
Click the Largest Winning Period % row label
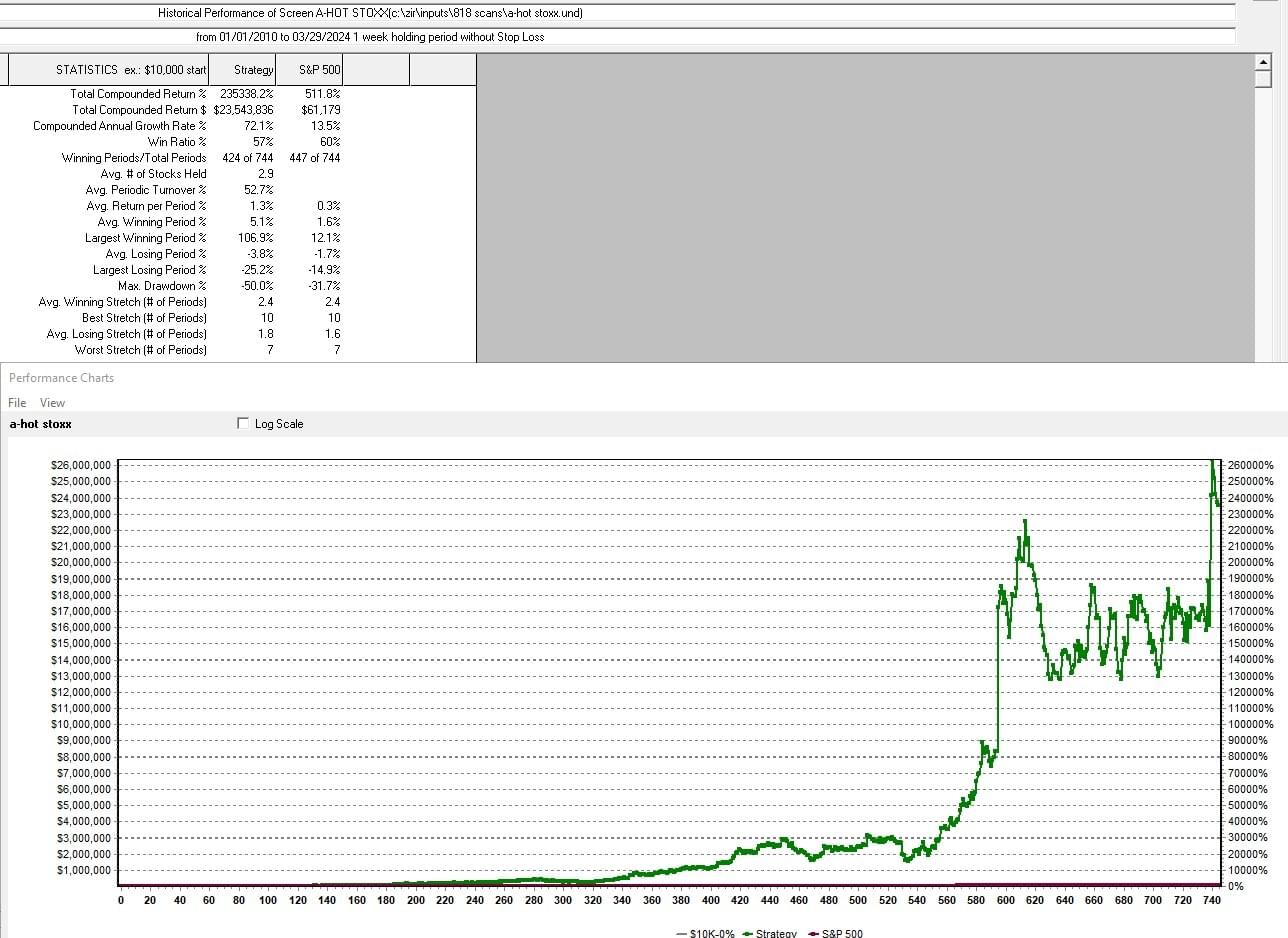tap(145, 238)
